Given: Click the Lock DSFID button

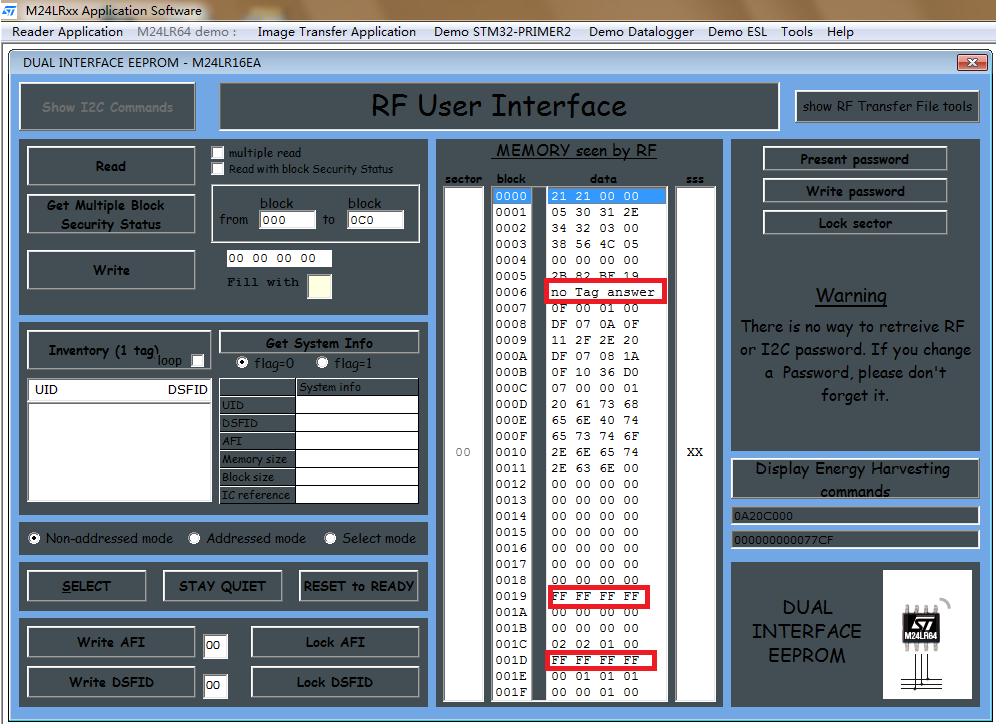Looking at the screenshot, I should pos(335,682).
